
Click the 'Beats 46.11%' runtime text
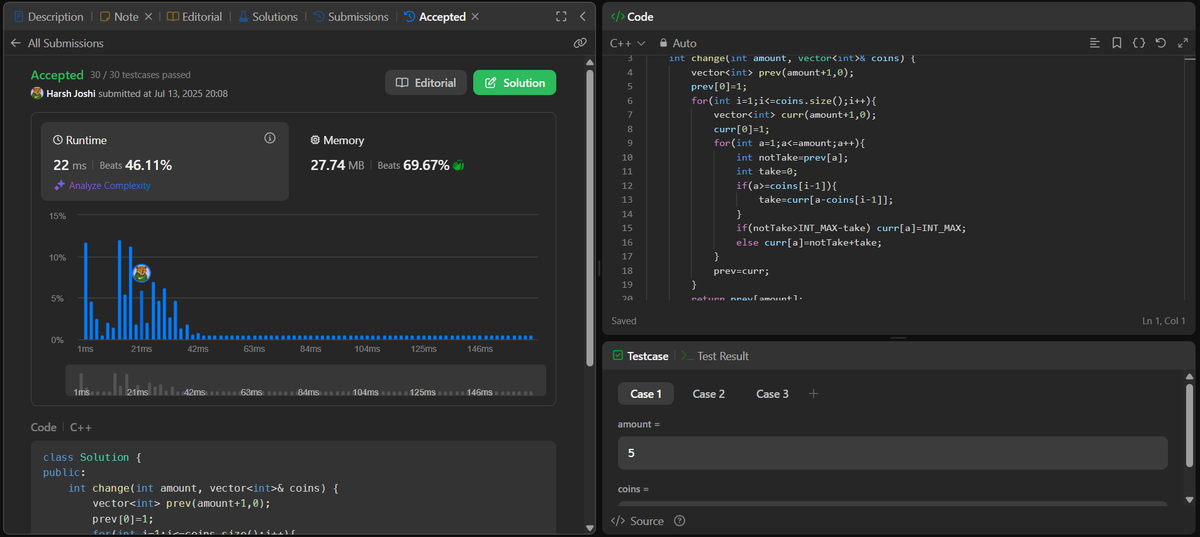click(135, 165)
